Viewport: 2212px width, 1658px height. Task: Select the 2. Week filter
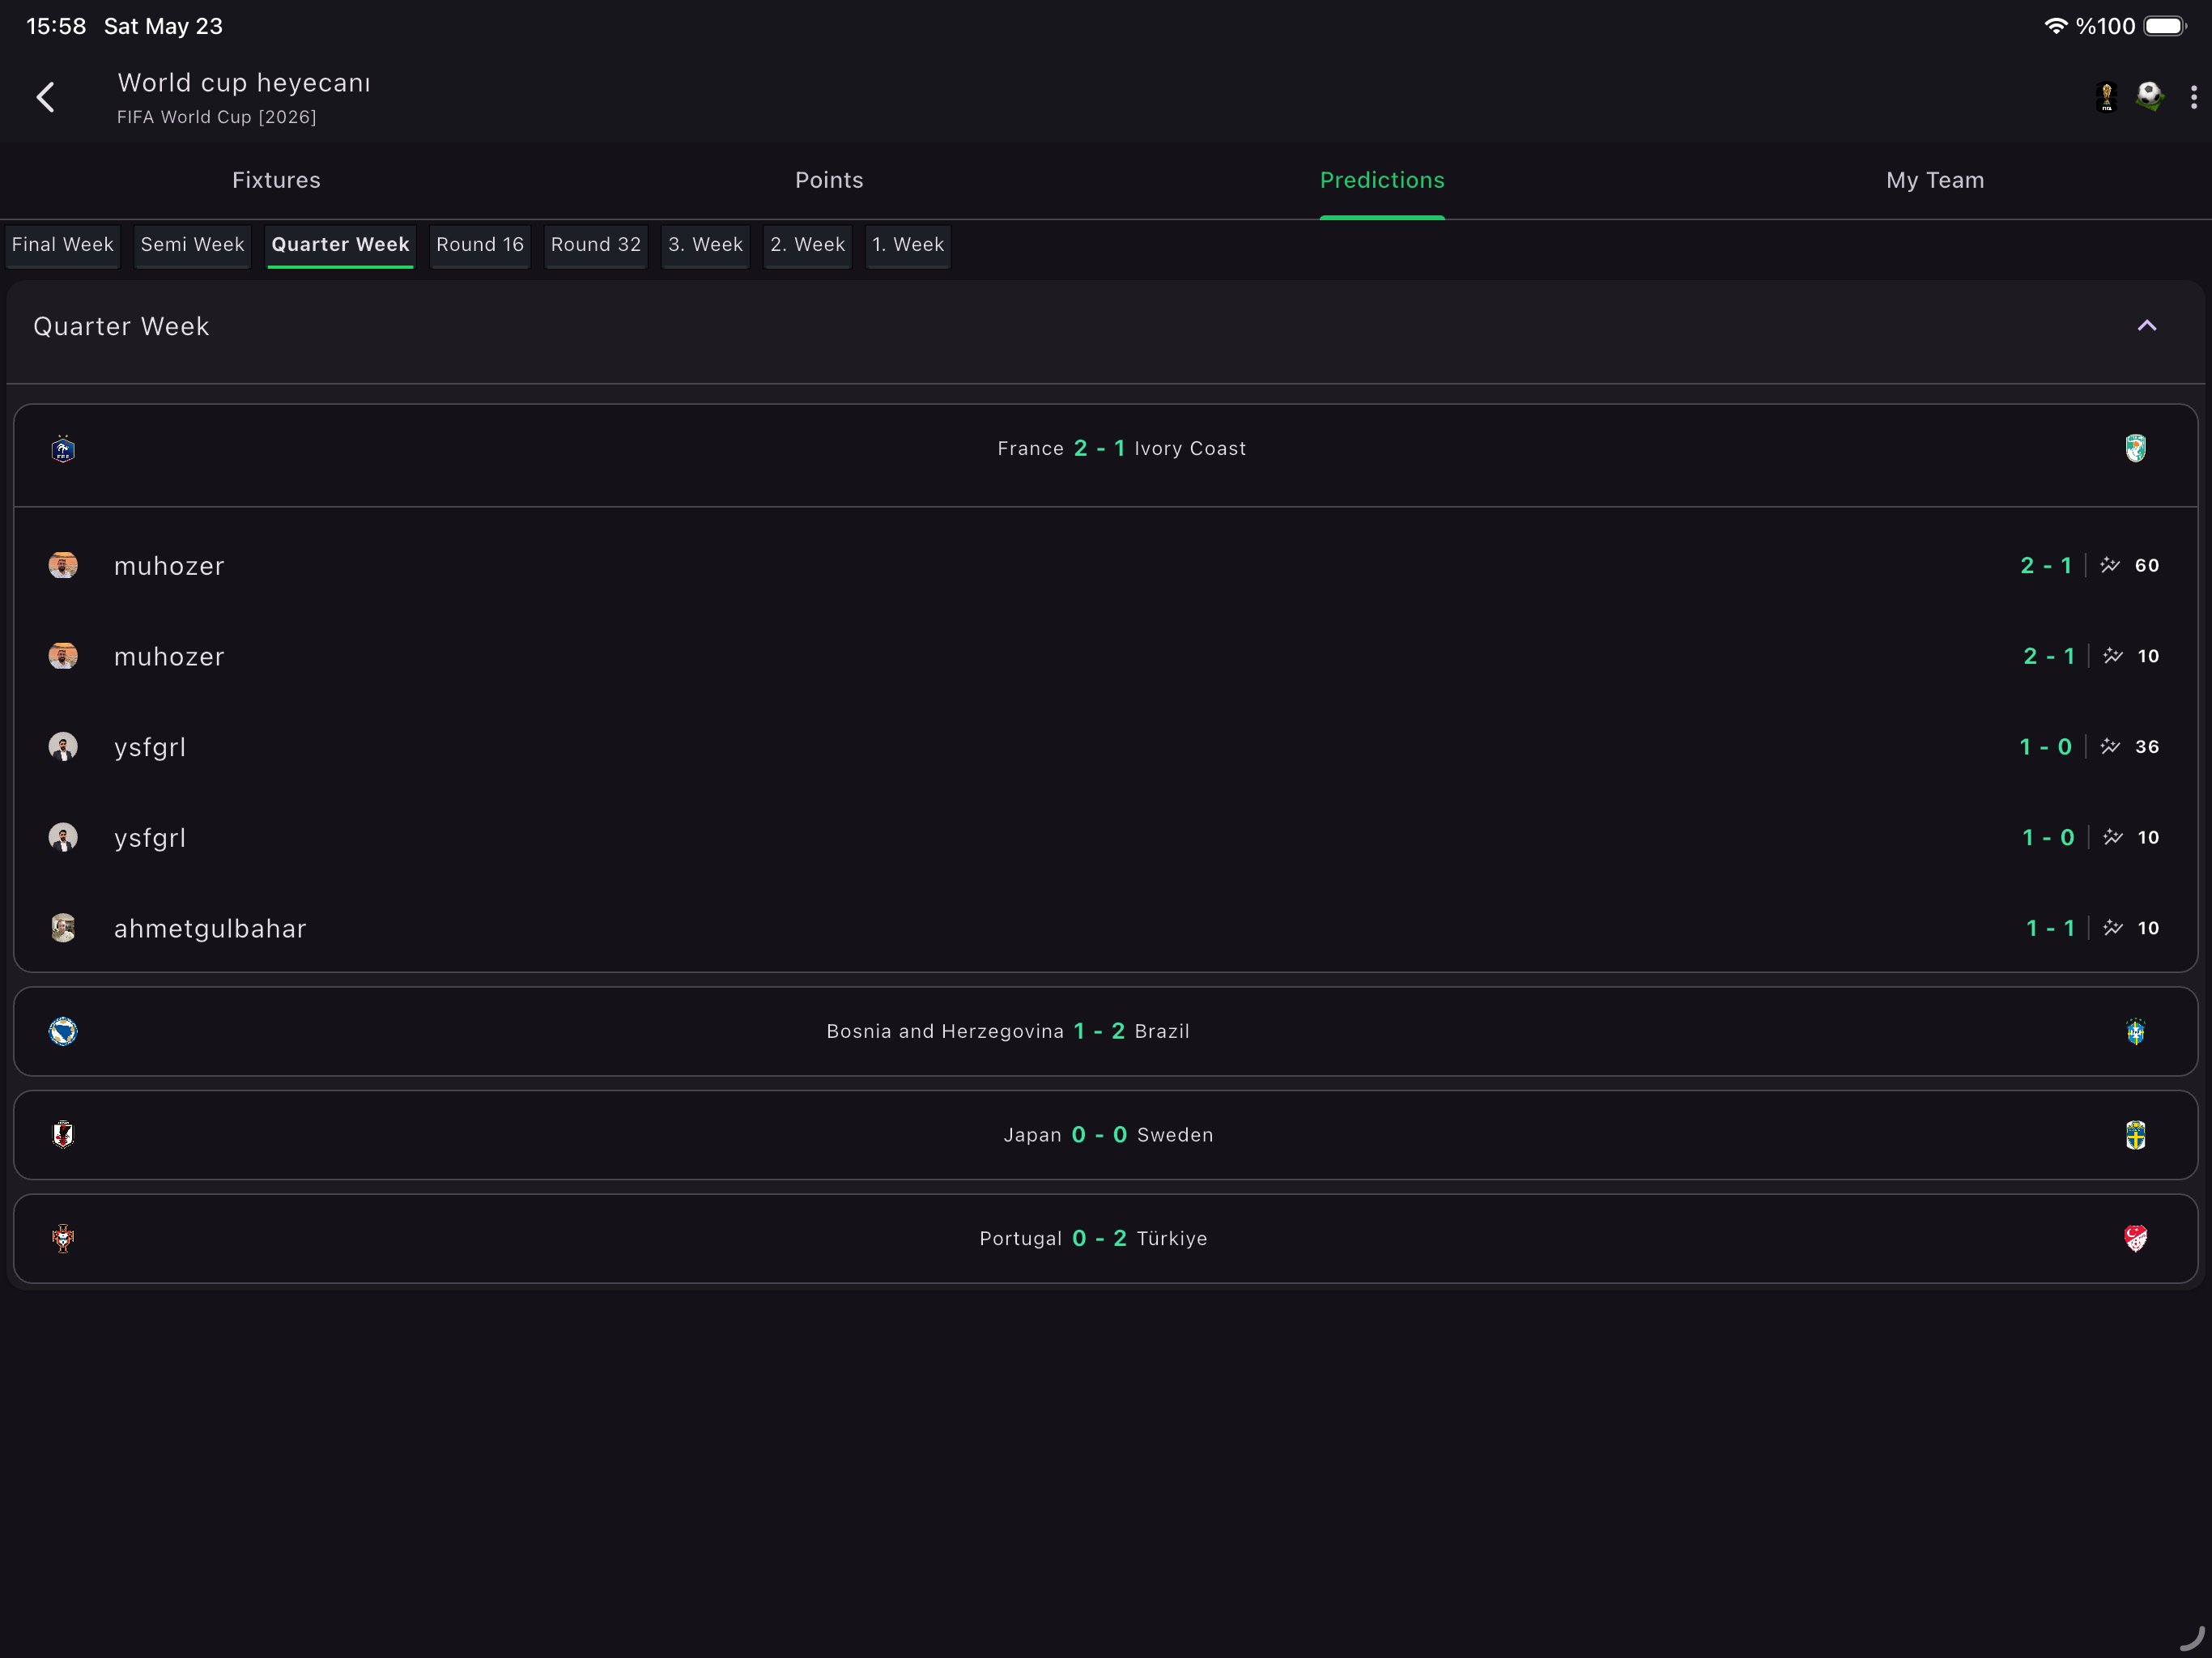click(x=807, y=245)
